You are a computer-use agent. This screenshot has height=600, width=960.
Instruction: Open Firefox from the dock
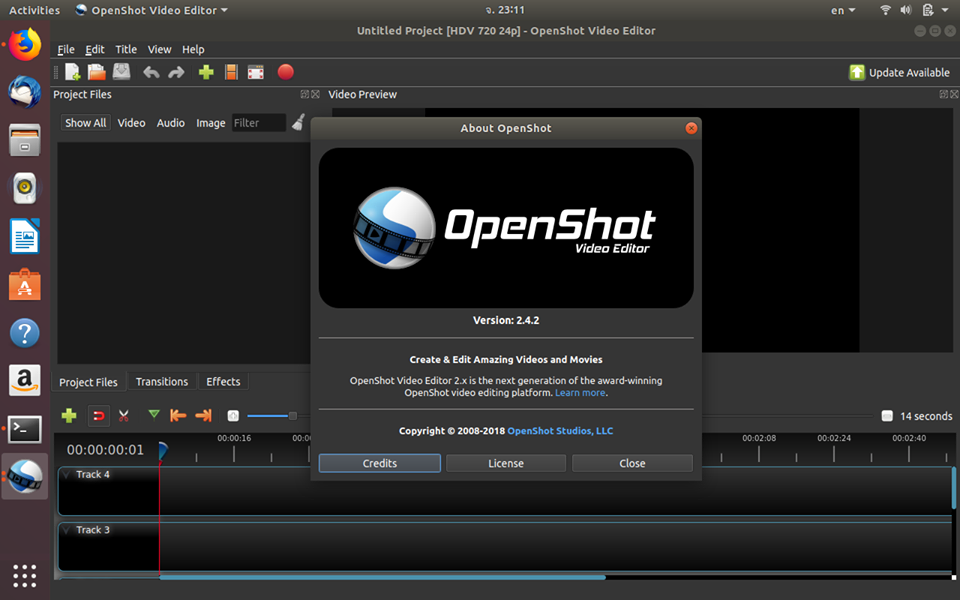24,45
